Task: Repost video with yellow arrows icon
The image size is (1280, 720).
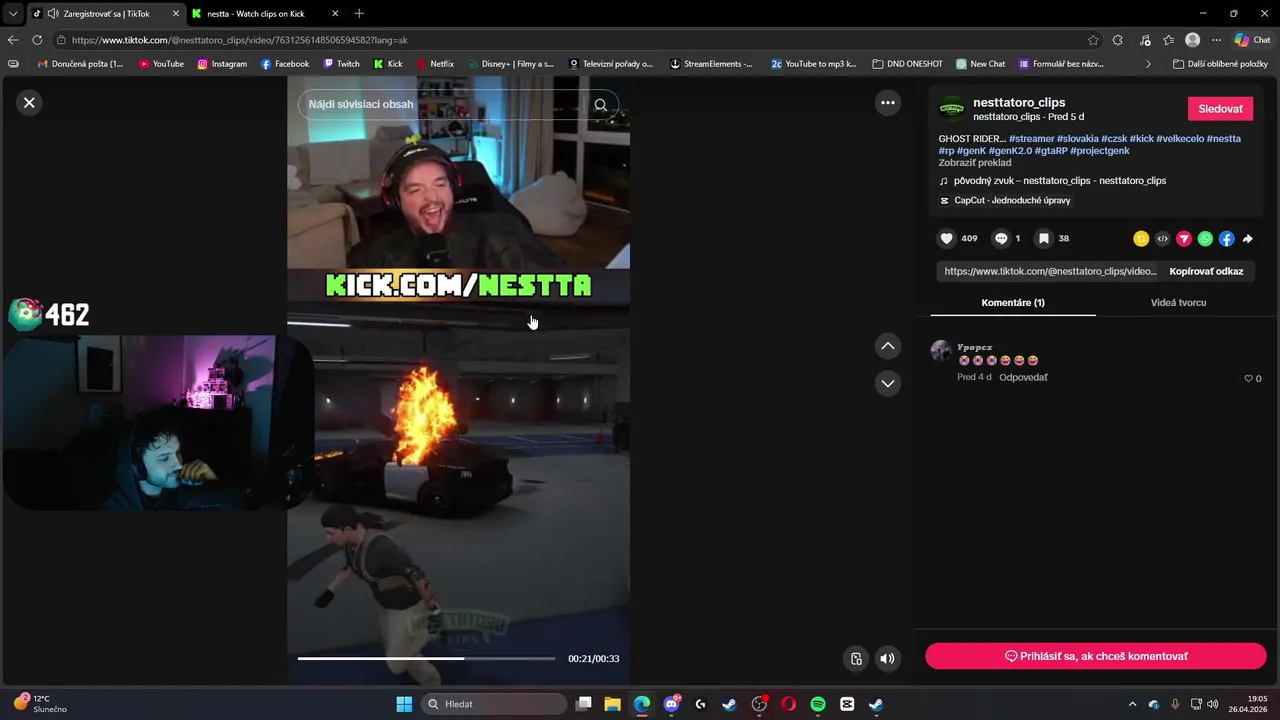Action: (1141, 239)
